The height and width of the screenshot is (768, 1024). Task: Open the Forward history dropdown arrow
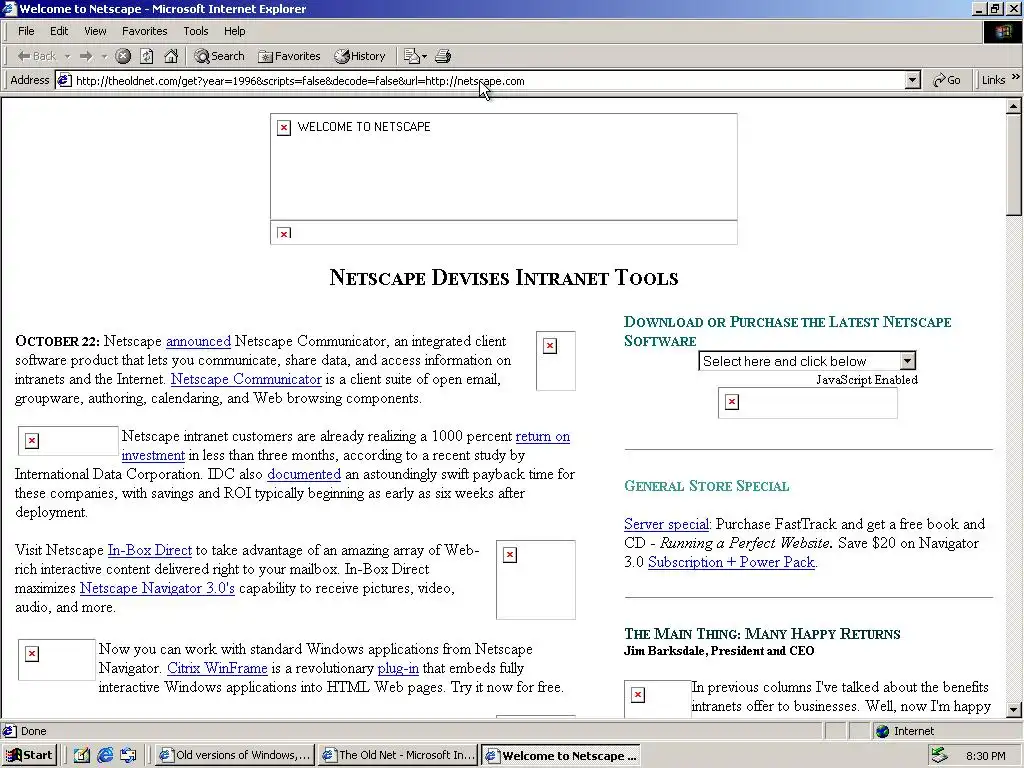point(104,56)
